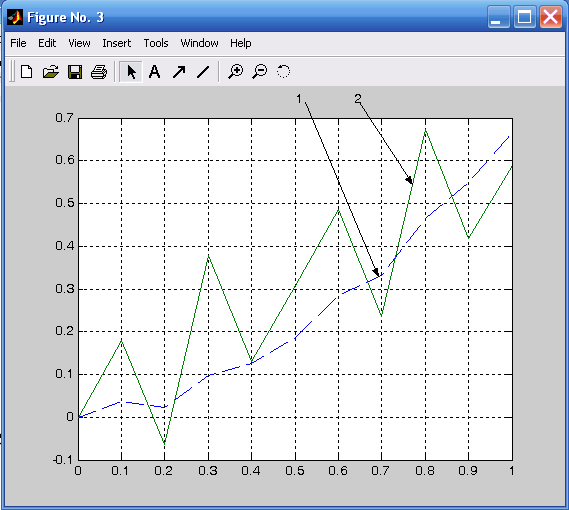This screenshot has width=569, height=510.
Task: Maximize the Figure No. 3 window
Action: (x=524, y=17)
